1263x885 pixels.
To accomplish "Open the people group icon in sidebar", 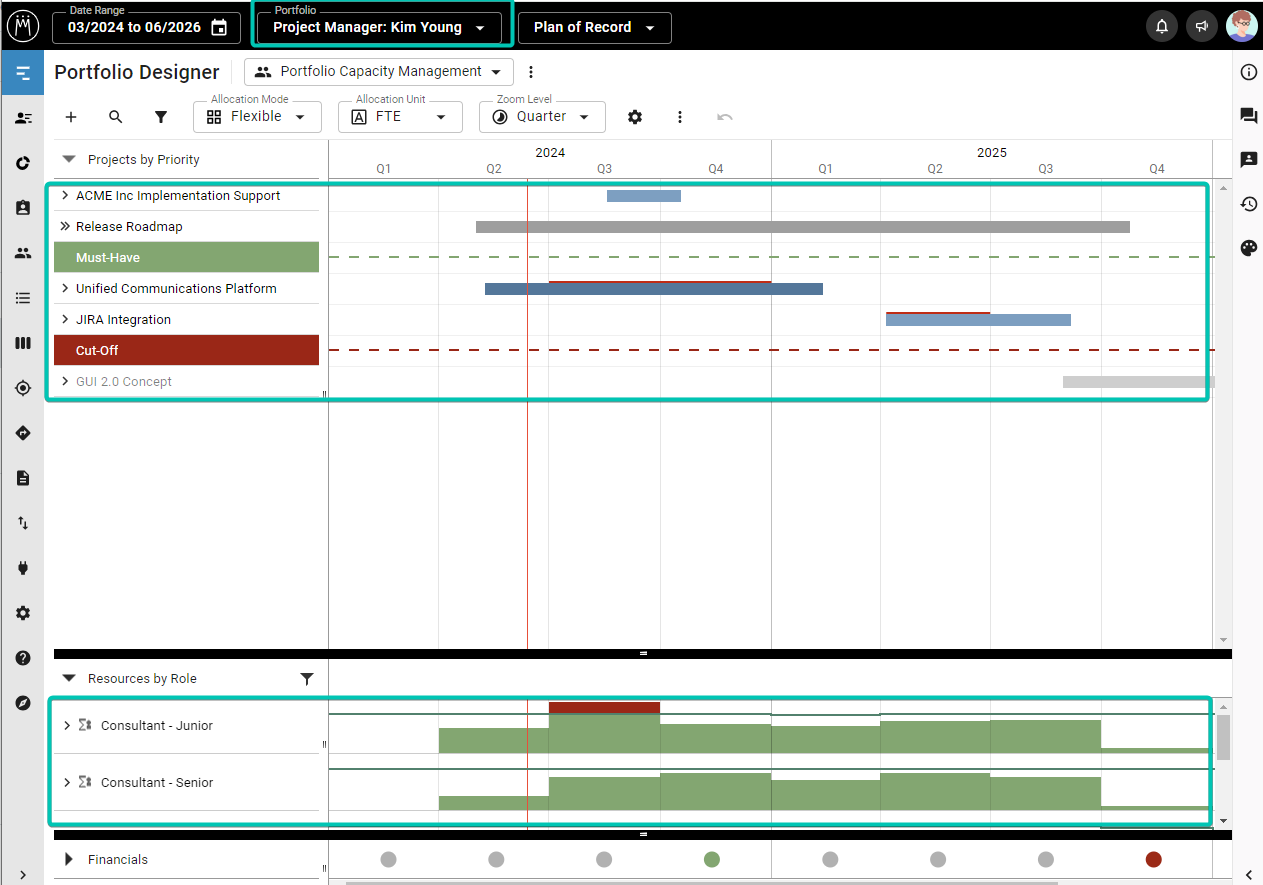I will pos(22,253).
